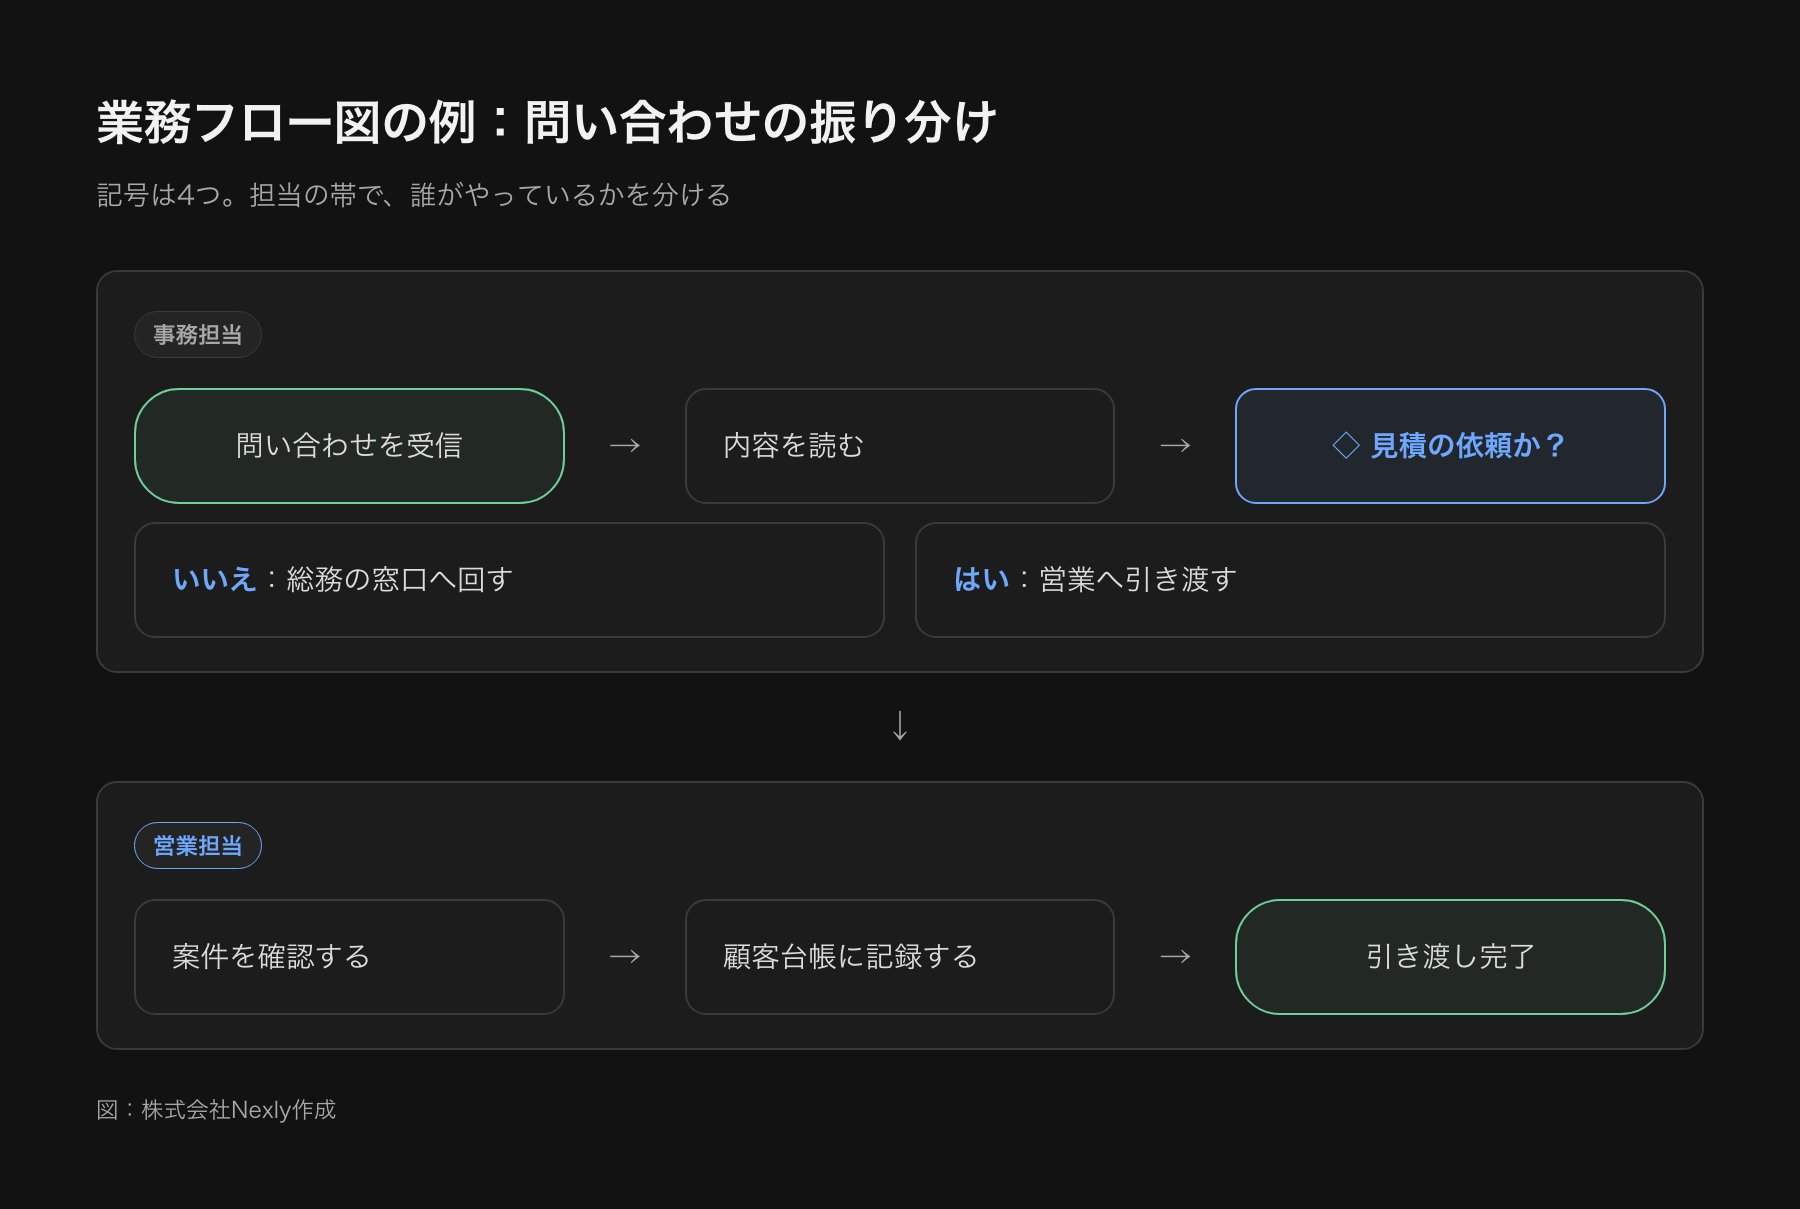Select the 顧客台帳に記録する step box
The height and width of the screenshot is (1209, 1800).
[x=899, y=957]
